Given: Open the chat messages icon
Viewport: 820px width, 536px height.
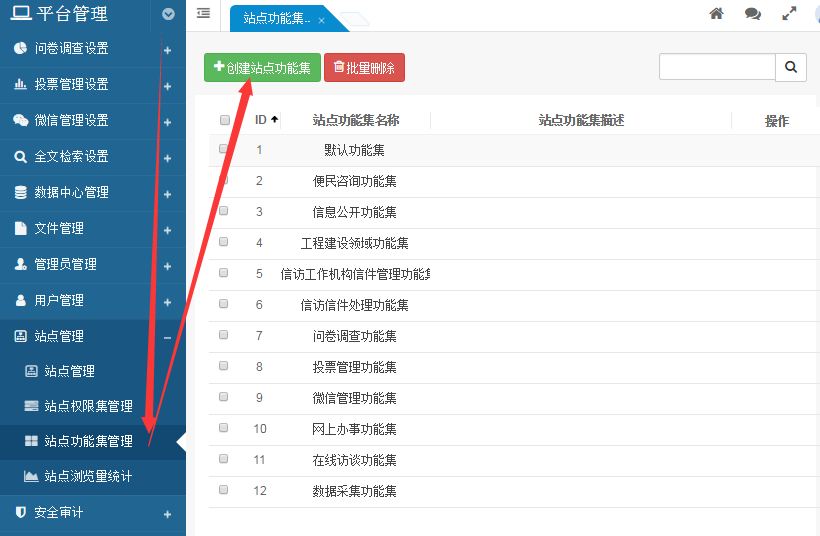Looking at the screenshot, I should [753, 14].
